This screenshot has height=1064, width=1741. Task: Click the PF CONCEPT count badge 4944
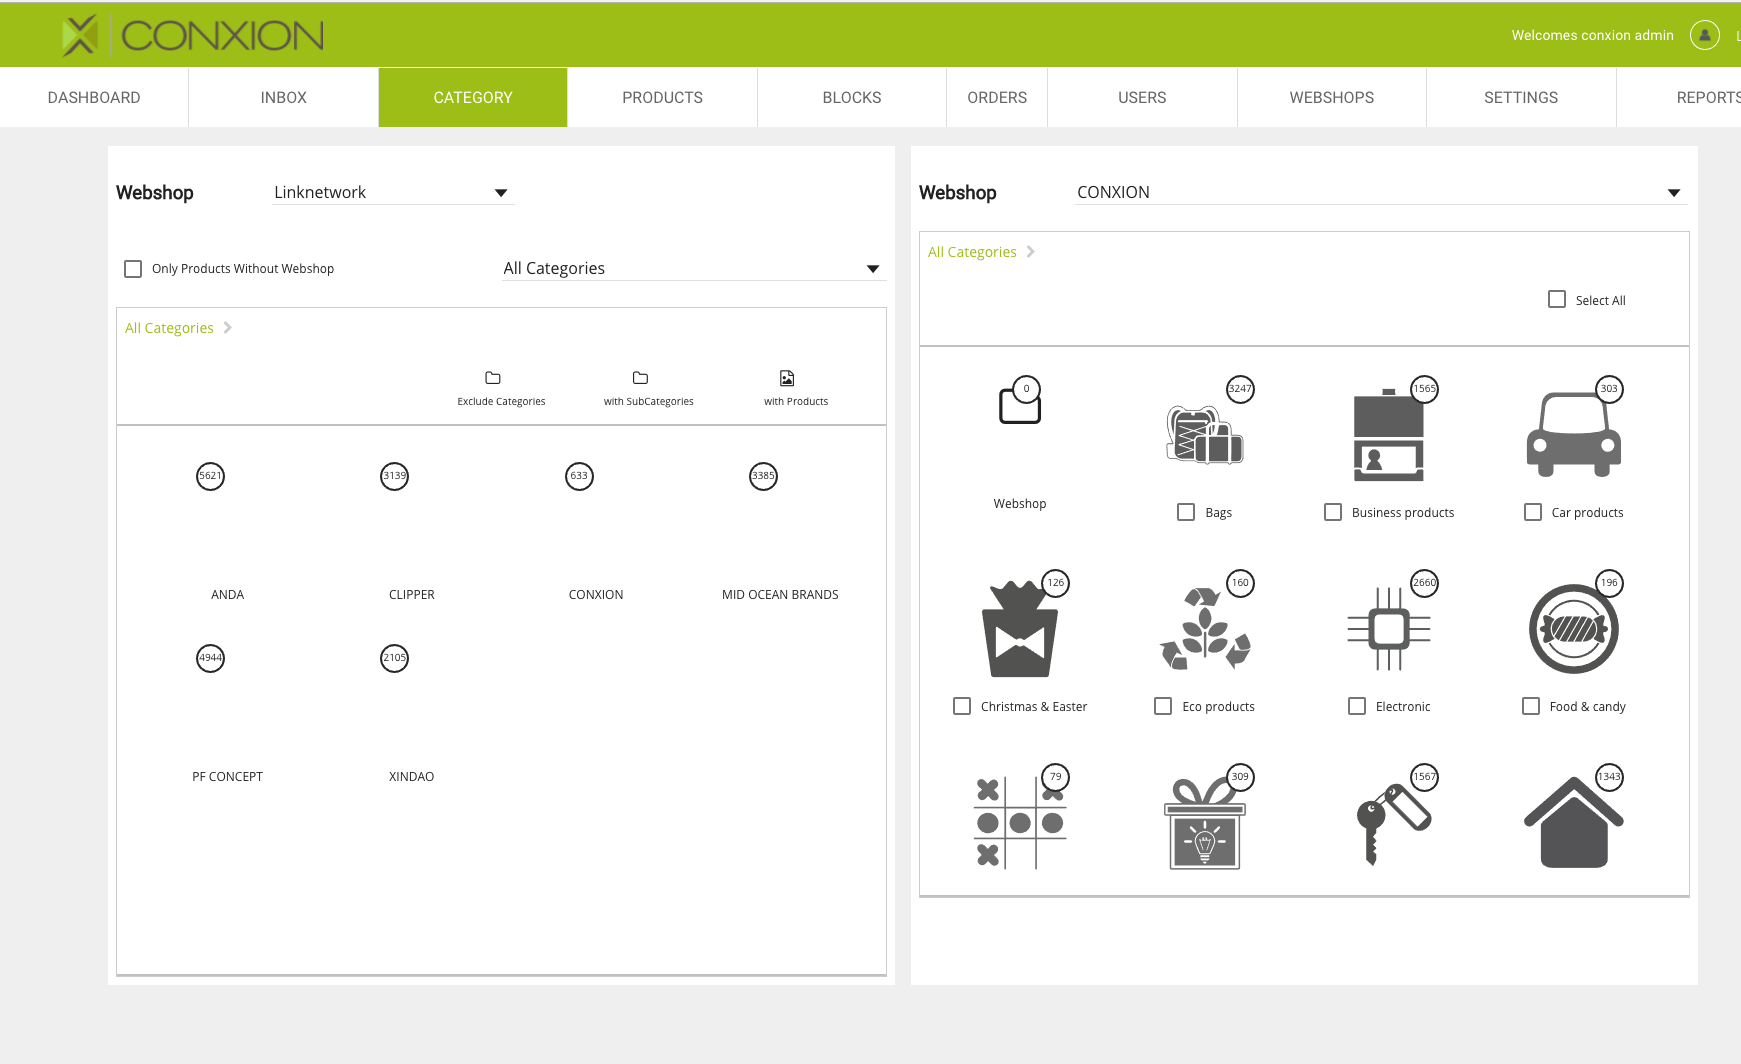click(210, 658)
